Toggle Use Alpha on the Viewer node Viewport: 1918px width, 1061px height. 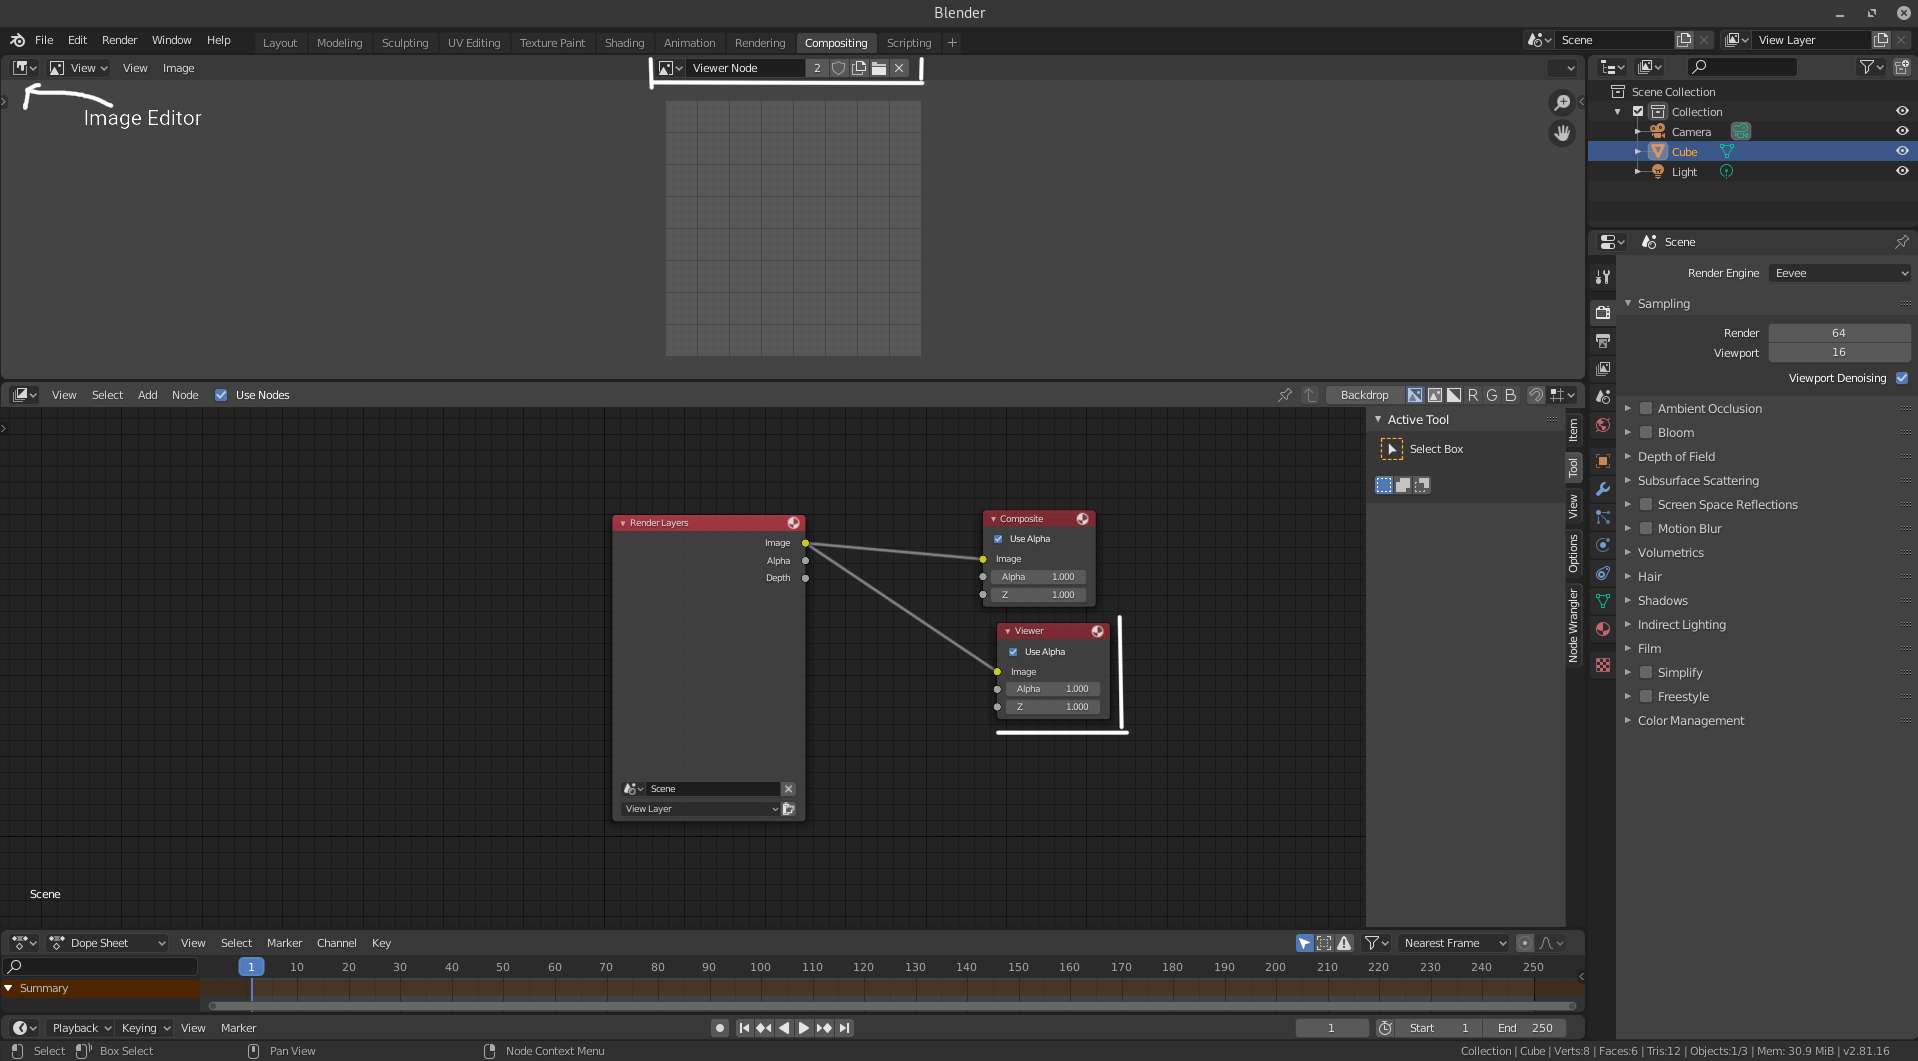coord(1013,652)
